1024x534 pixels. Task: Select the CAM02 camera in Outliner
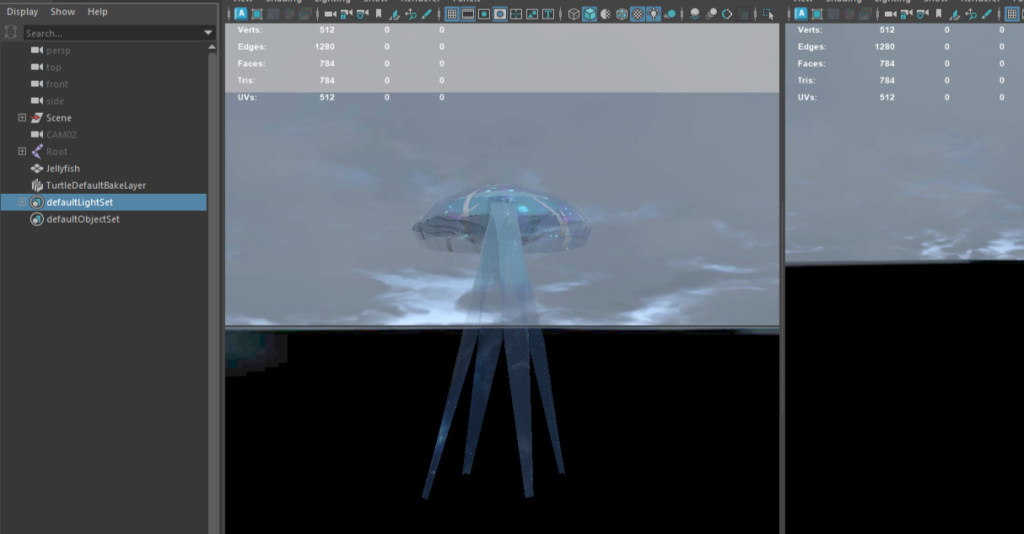[61, 134]
